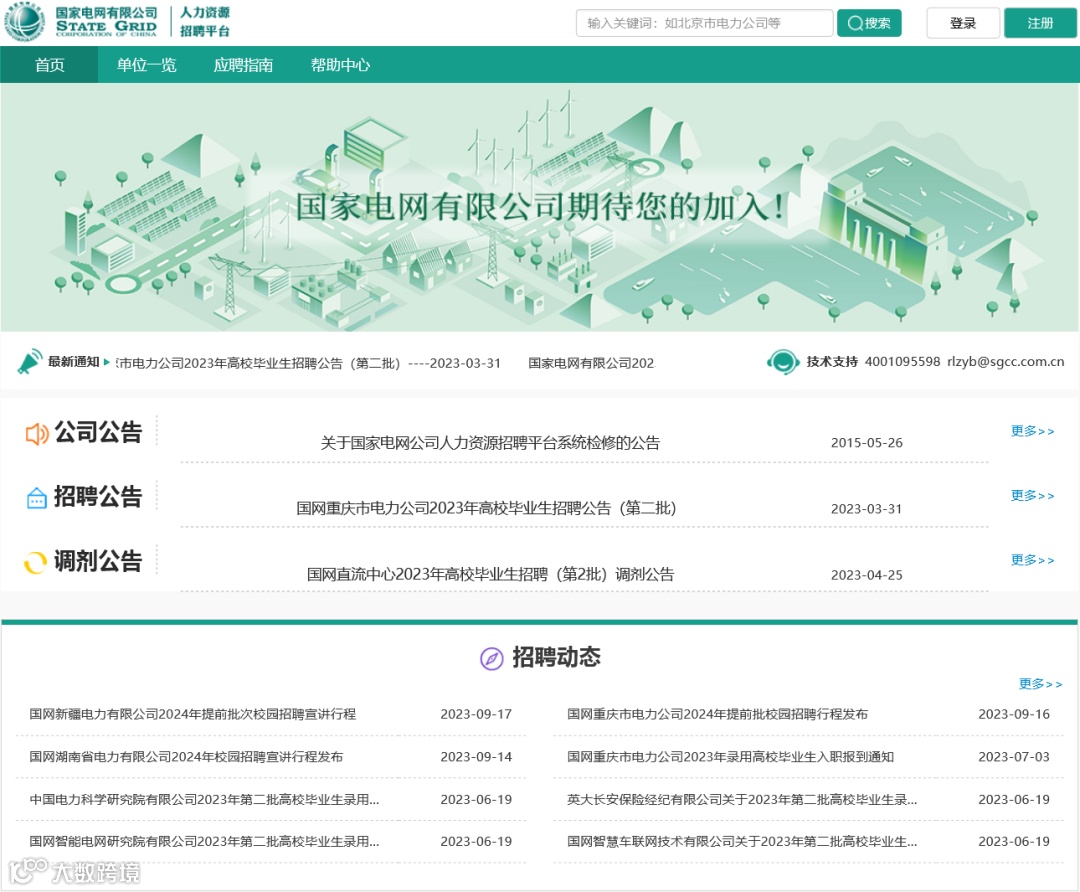Click the 技术支持 label
The image size is (1080, 892).
tap(832, 362)
